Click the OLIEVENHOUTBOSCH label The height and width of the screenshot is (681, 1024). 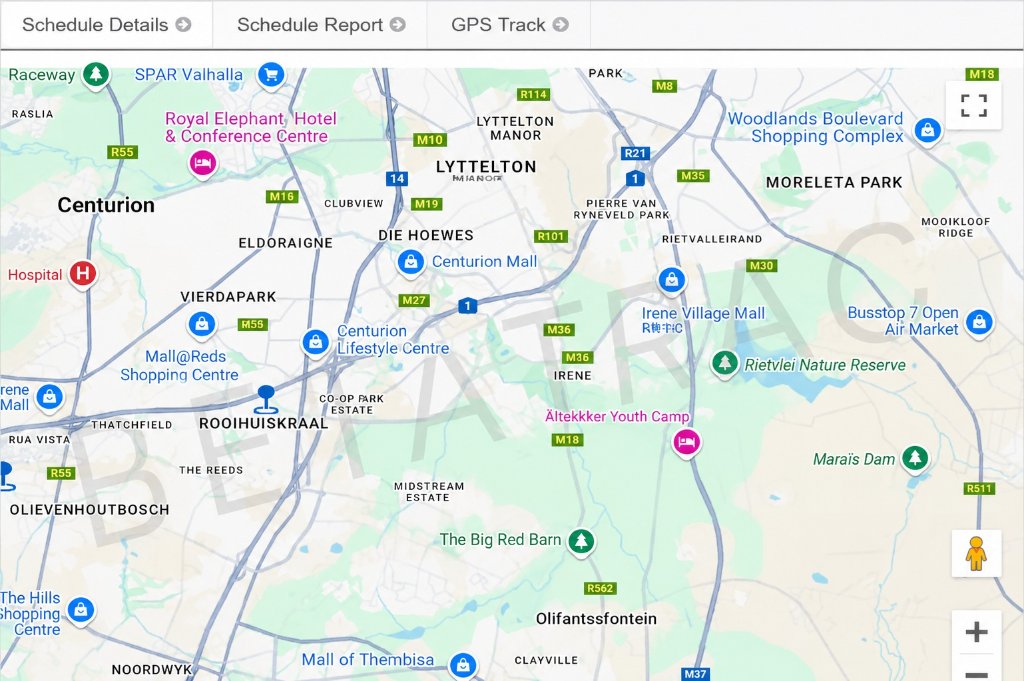pyautogui.click(x=89, y=509)
